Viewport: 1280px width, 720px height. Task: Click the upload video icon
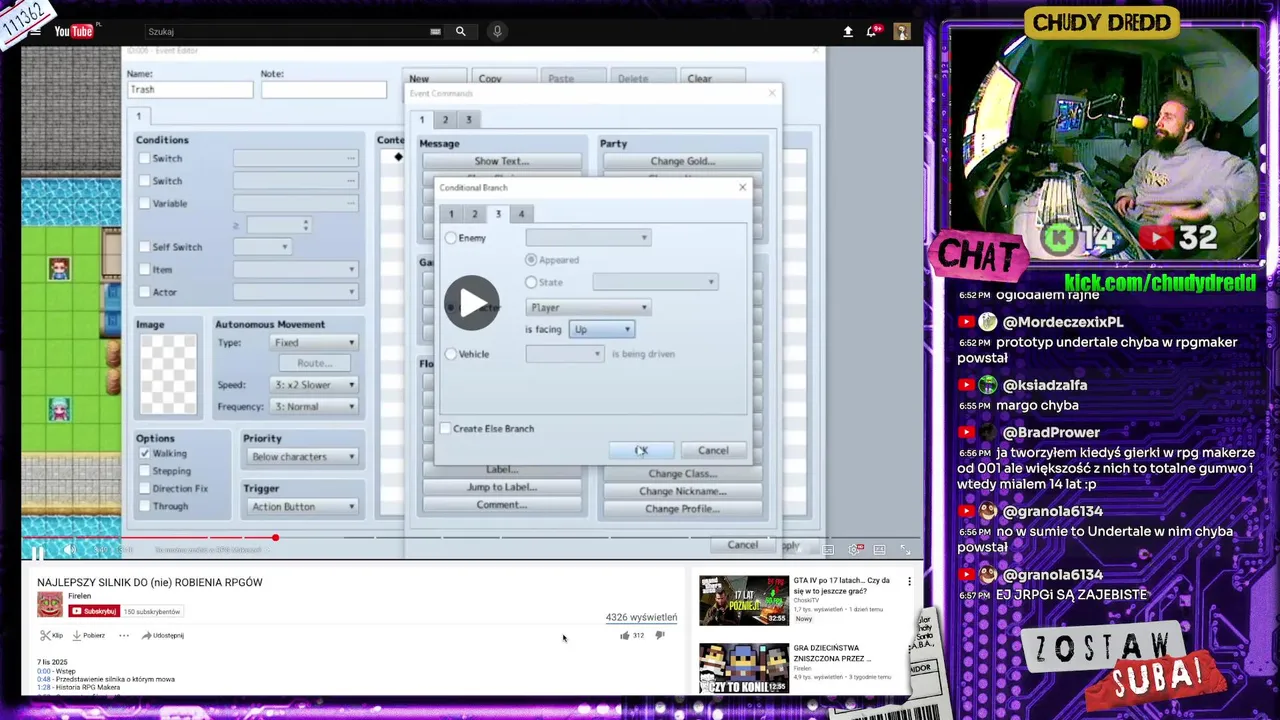[x=848, y=31]
